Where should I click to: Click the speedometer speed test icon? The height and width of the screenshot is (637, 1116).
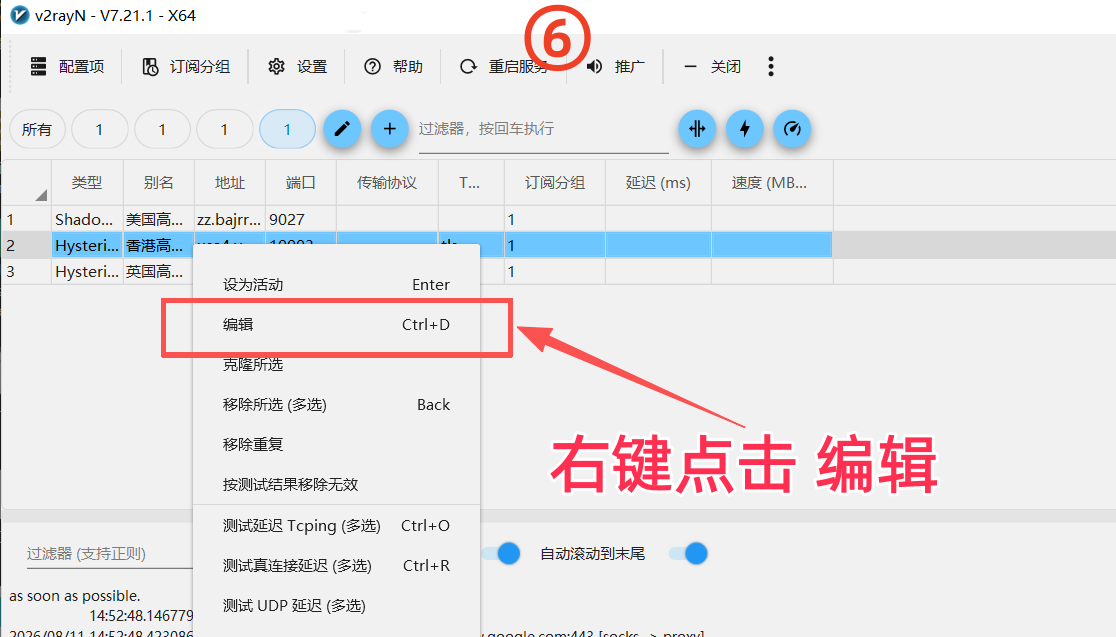[792, 129]
